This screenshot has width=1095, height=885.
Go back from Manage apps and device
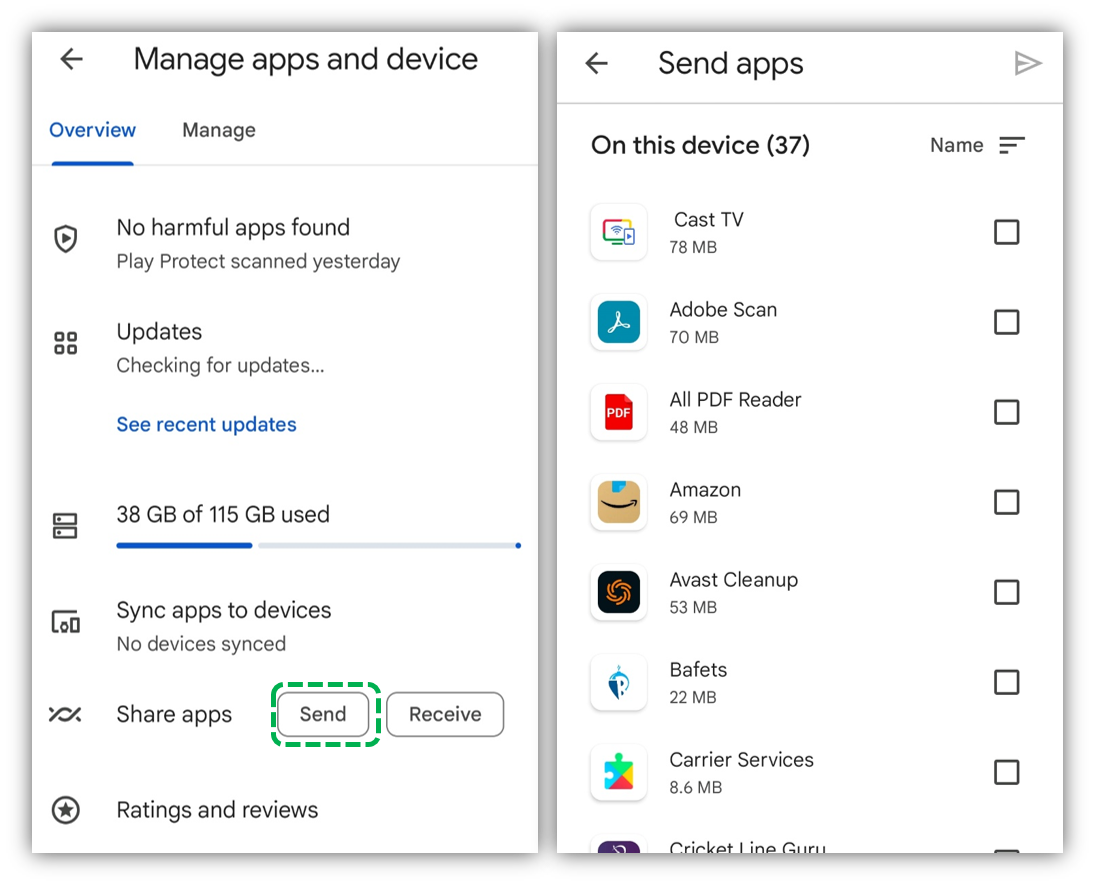click(x=72, y=59)
